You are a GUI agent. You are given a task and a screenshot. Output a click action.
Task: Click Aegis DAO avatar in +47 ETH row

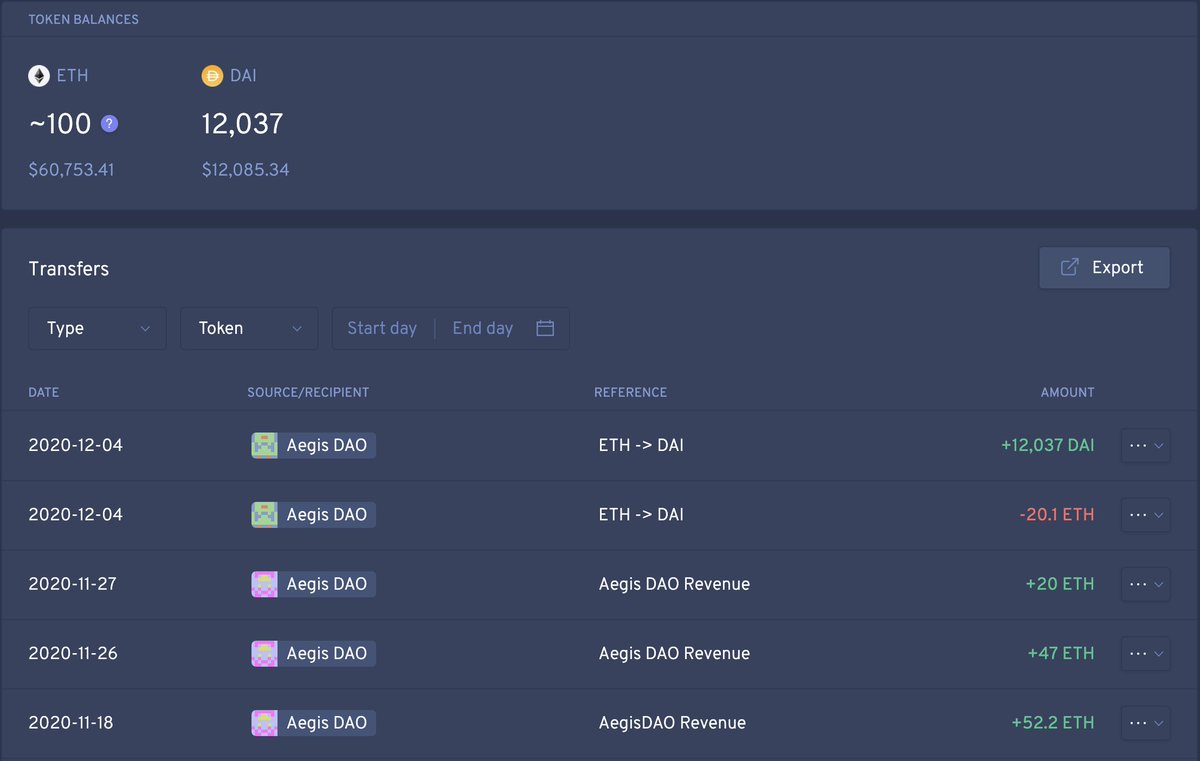(x=264, y=653)
